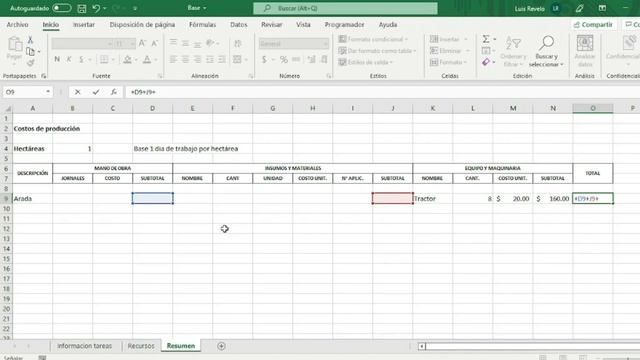The height and width of the screenshot is (360, 640).
Task: Open the Fórmulas tab
Action: tap(202, 24)
